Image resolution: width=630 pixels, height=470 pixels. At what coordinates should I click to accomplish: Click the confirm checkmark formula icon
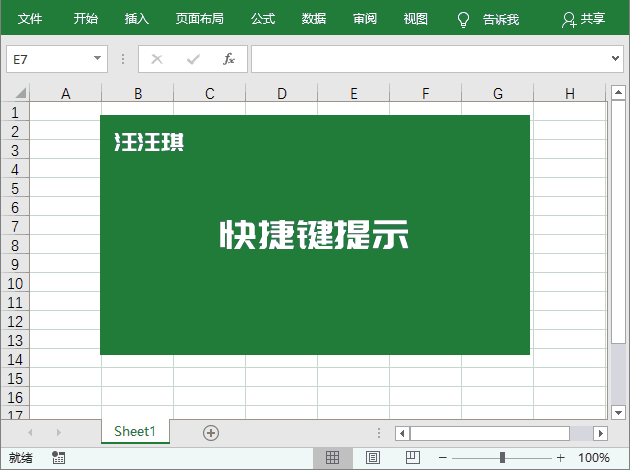click(193, 59)
